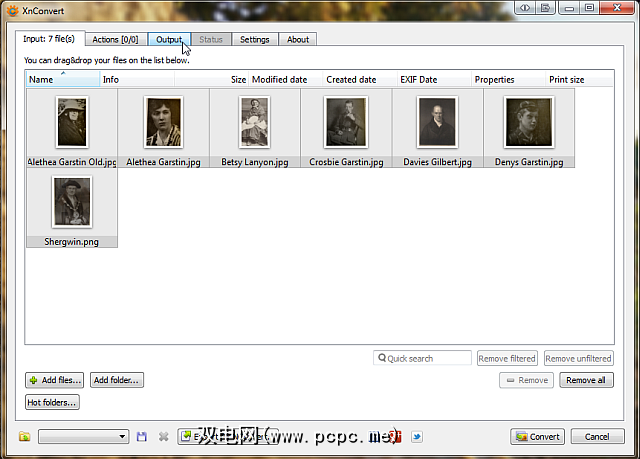Open the Actions [0/0] tab
640x459 pixels.
(x=116, y=40)
